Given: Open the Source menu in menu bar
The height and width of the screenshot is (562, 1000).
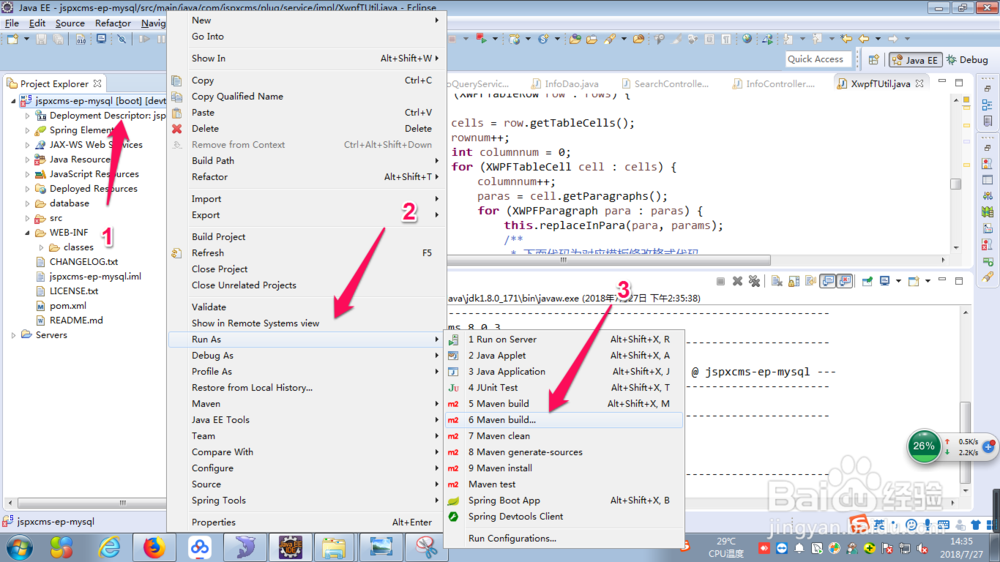Looking at the screenshot, I should pos(70,23).
